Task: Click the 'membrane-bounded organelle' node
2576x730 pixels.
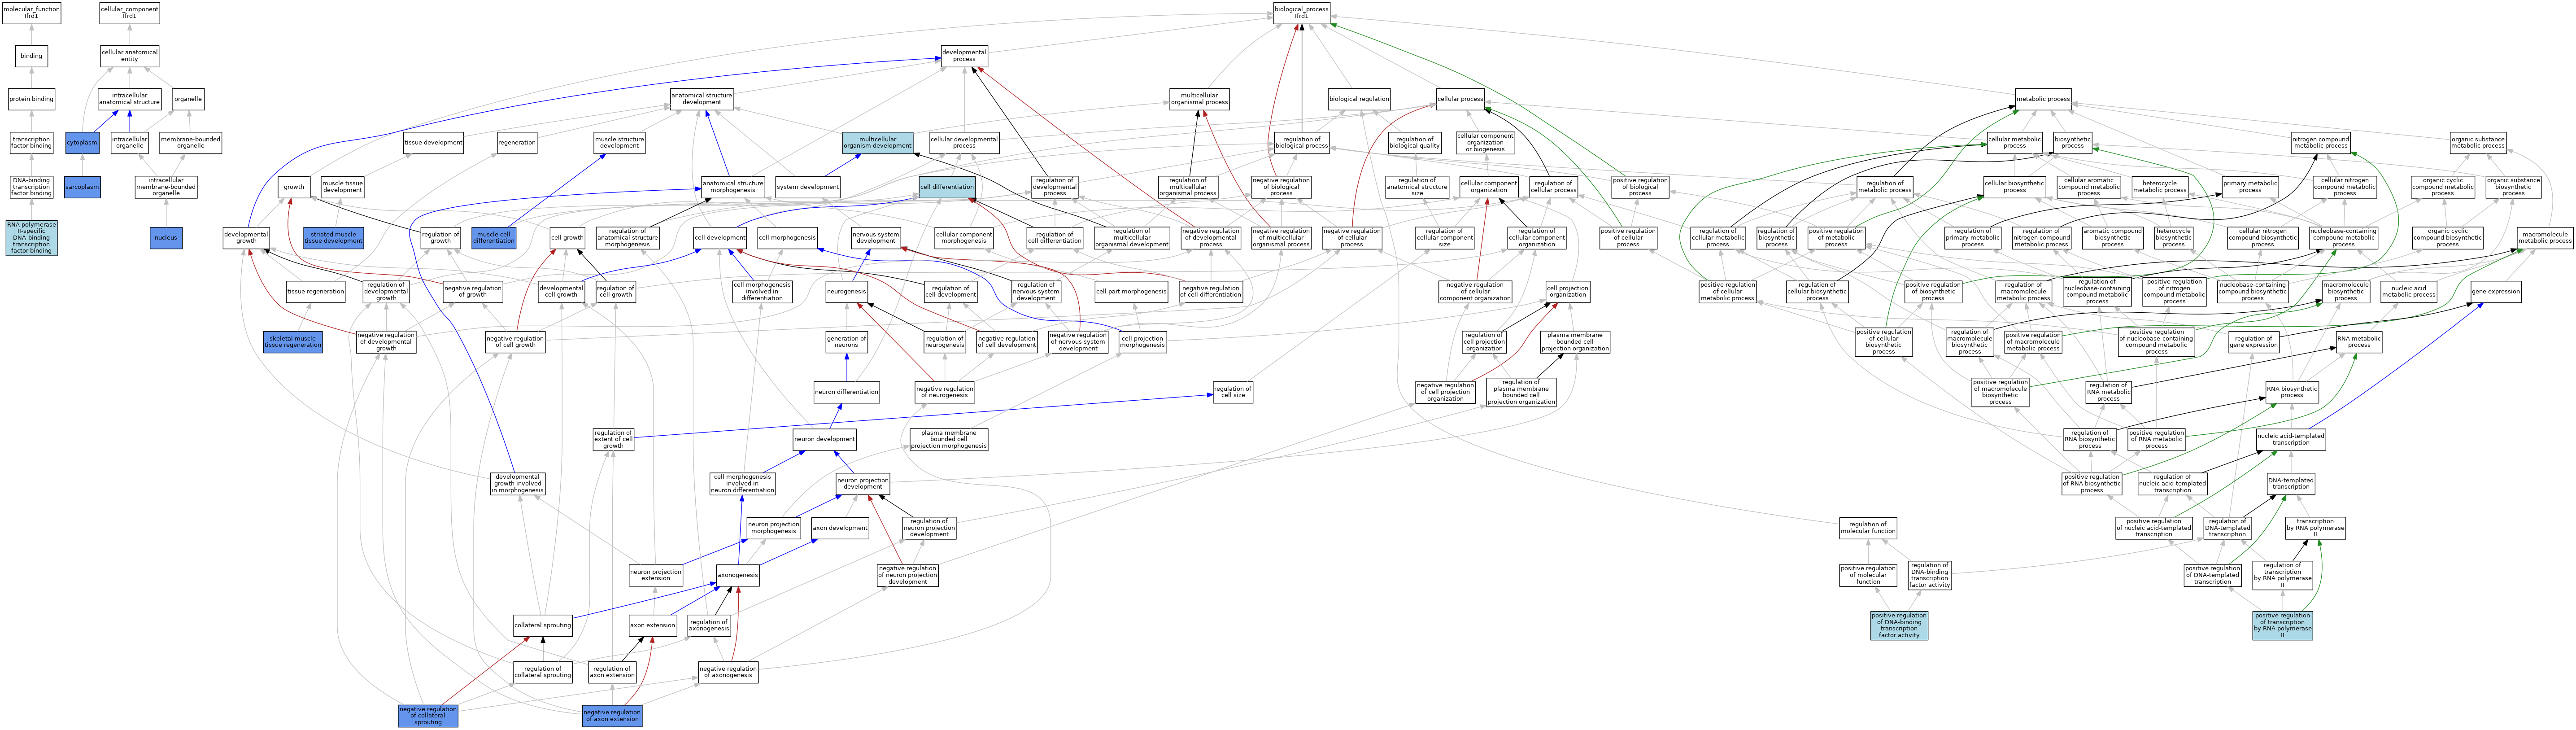Action: point(190,143)
